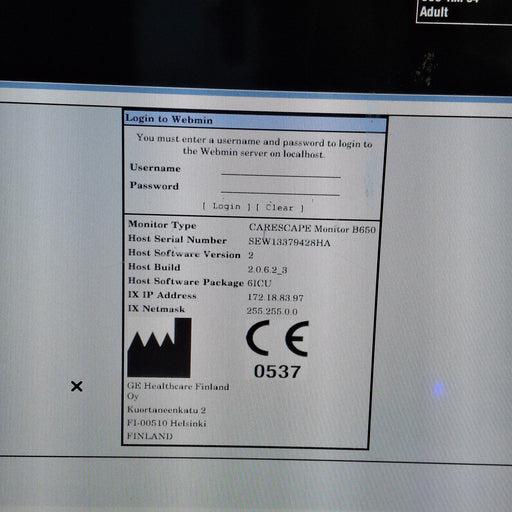Click the CARESCAPE Monitor B650 type value

[312, 229]
